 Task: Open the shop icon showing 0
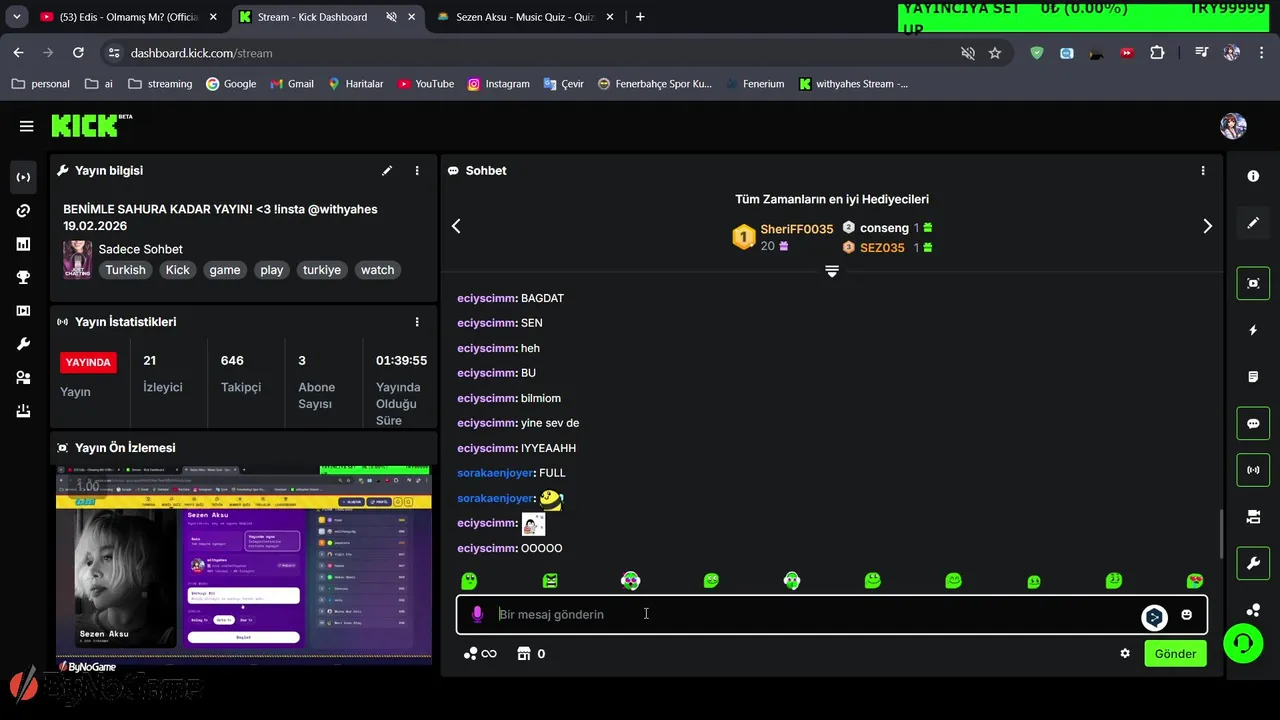tap(531, 654)
